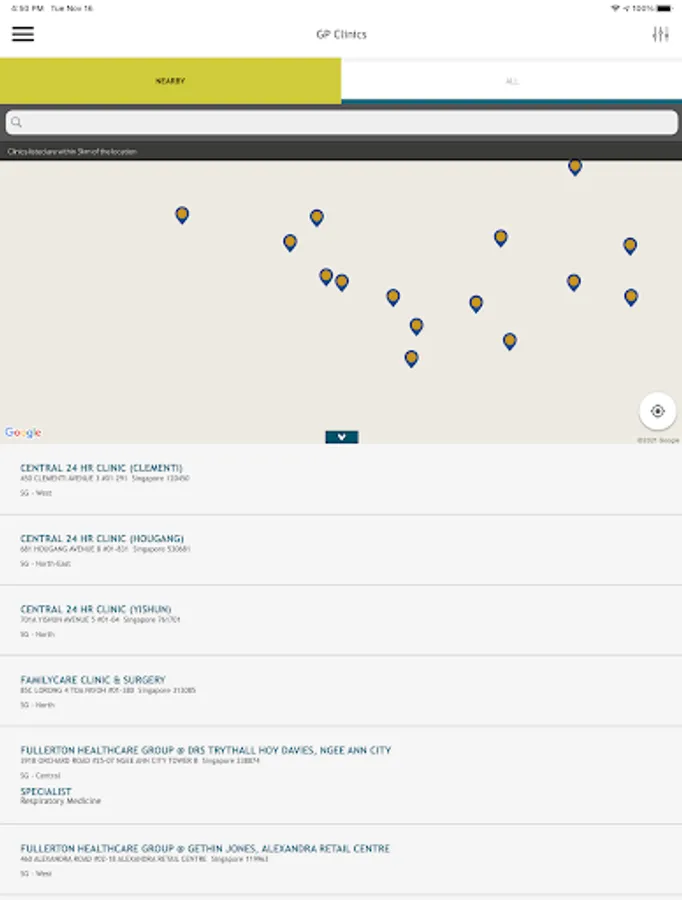Click the SPECIALIST heading
Viewport: 682px width, 900px height.
(x=46, y=791)
